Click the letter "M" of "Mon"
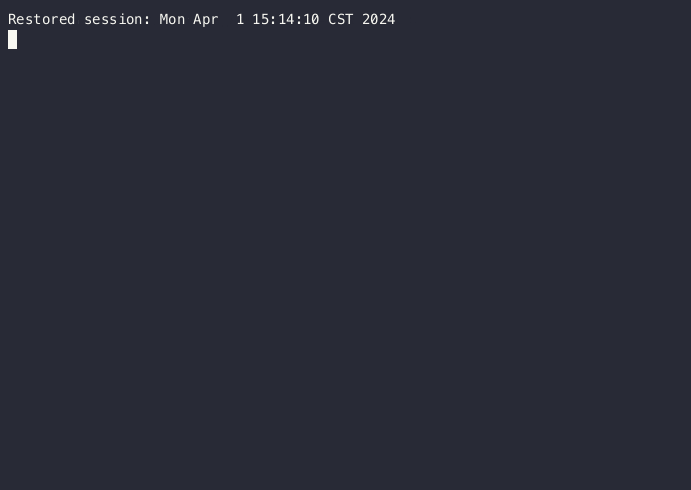This screenshot has height=490, width=691. coord(163,19)
